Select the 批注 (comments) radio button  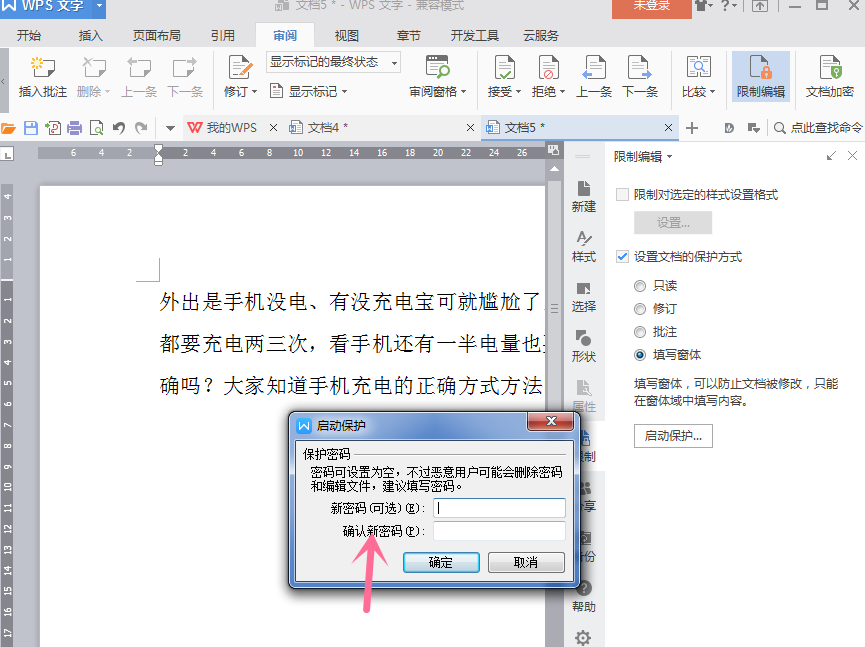(640, 332)
